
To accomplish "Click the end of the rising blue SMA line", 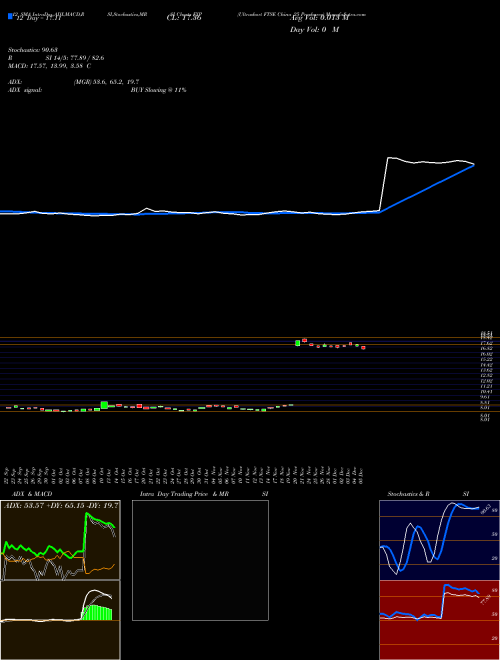I will pos(474,165).
